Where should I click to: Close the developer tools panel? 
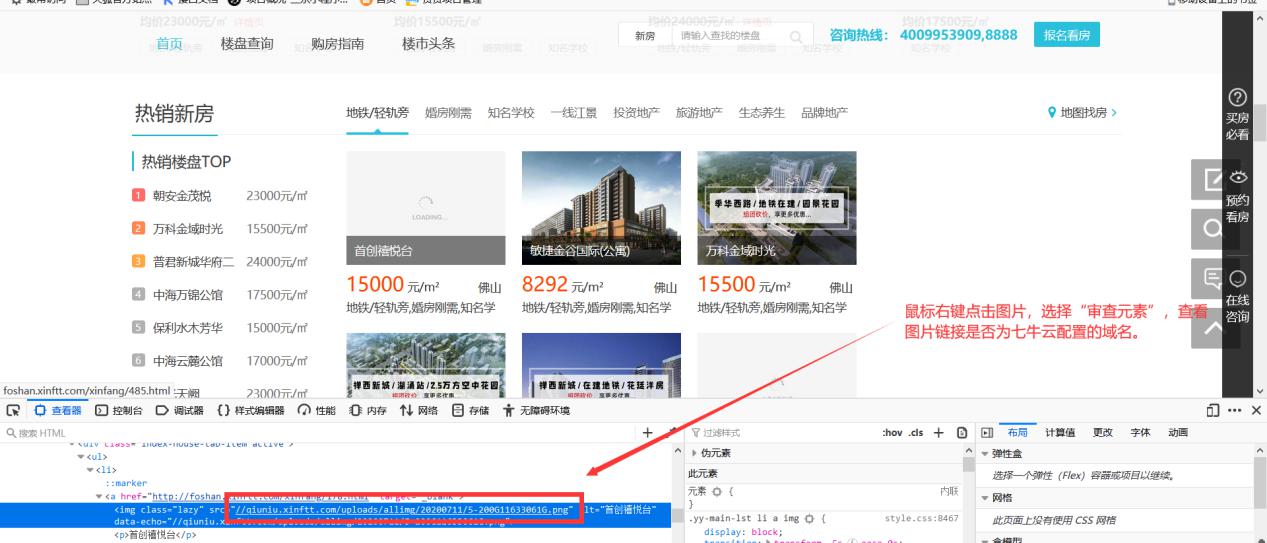click(1256, 411)
